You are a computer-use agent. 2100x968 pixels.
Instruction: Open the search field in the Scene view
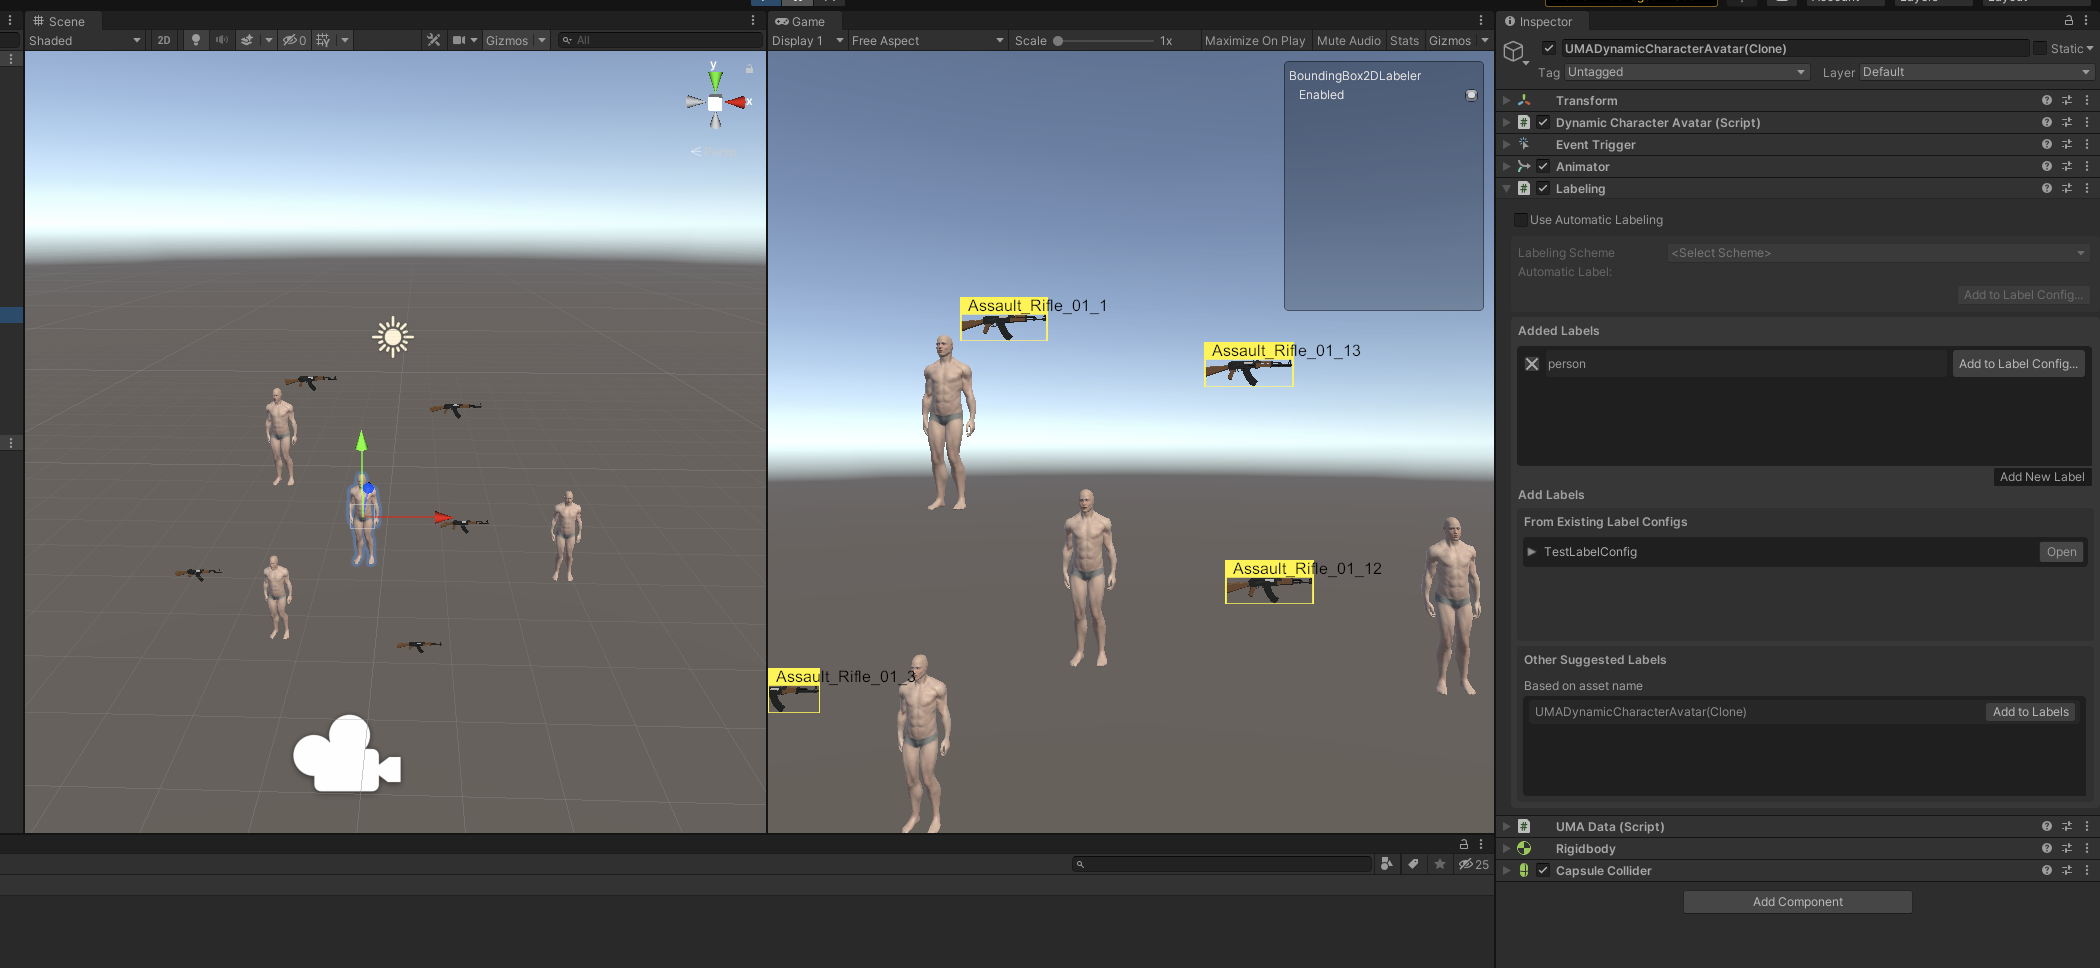click(660, 40)
